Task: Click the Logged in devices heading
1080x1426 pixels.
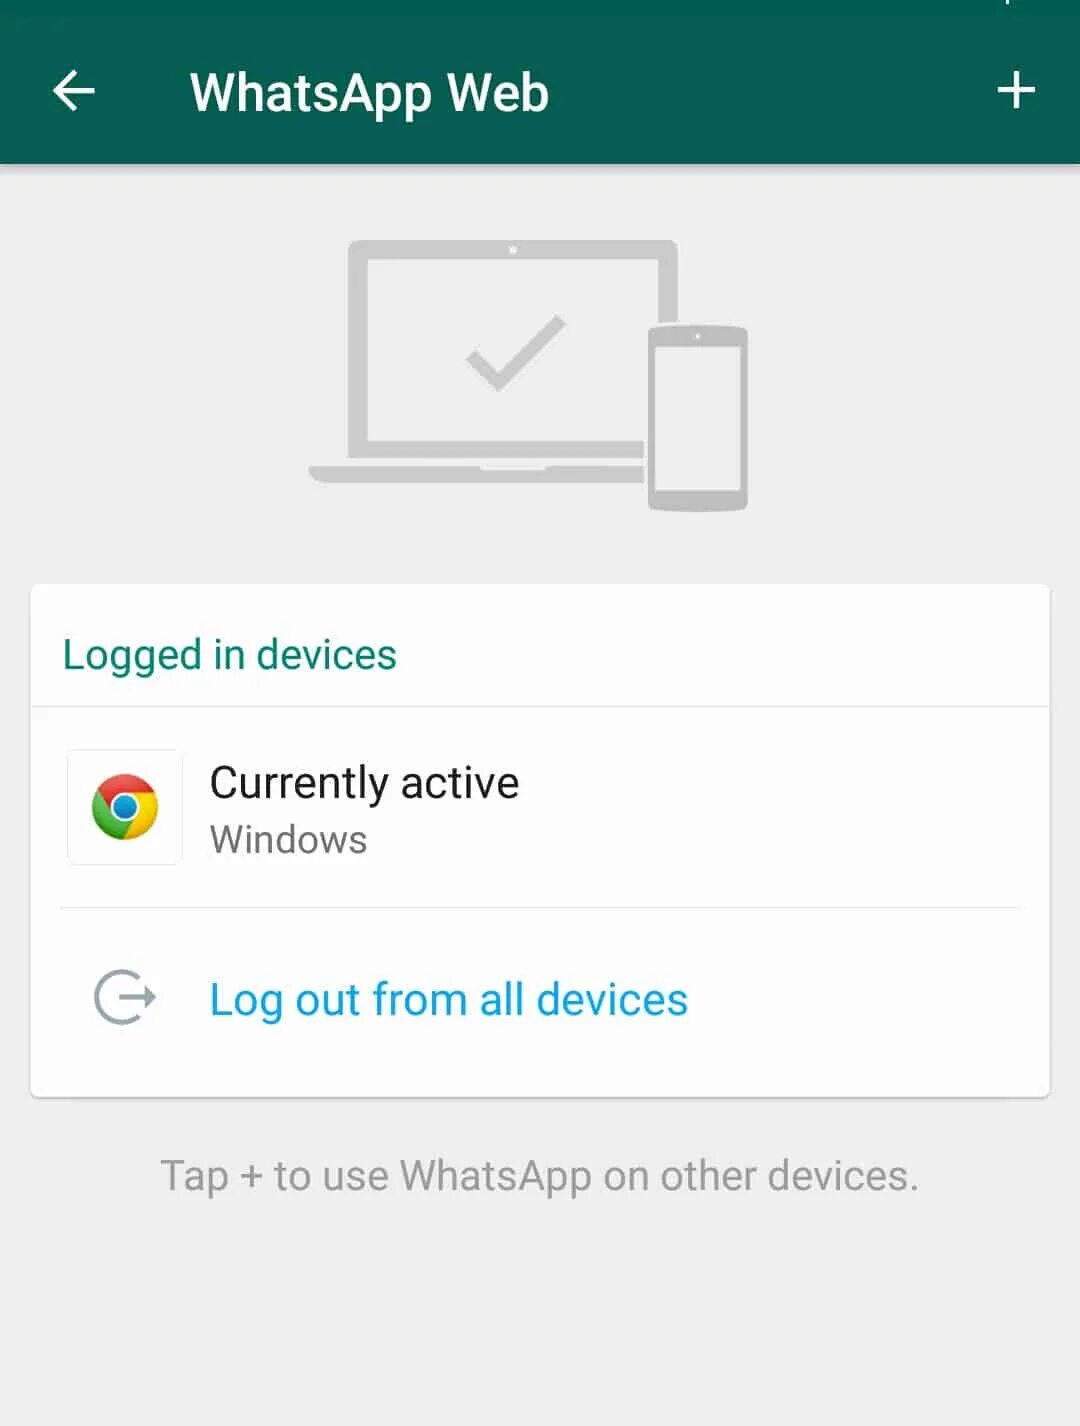Action: coord(229,655)
